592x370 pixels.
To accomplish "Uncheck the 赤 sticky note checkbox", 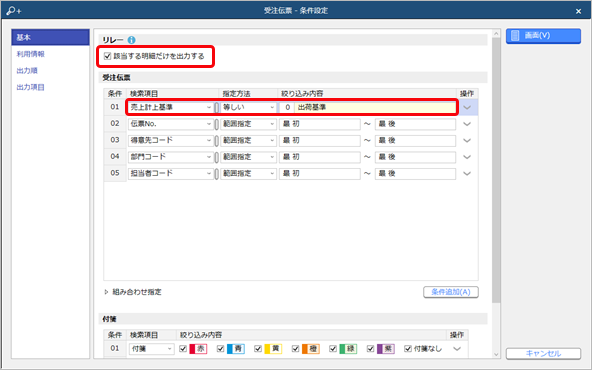I will tap(183, 348).
